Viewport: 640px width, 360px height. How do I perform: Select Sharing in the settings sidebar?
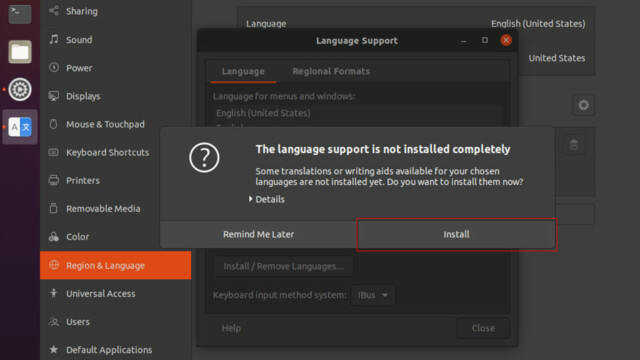point(116,11)
